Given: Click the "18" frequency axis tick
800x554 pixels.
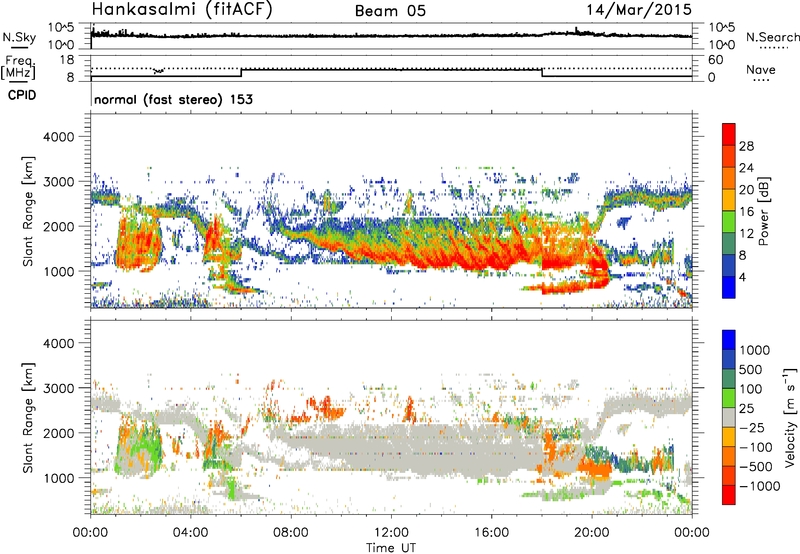Looking at the screenshot, I should (67, 60).
